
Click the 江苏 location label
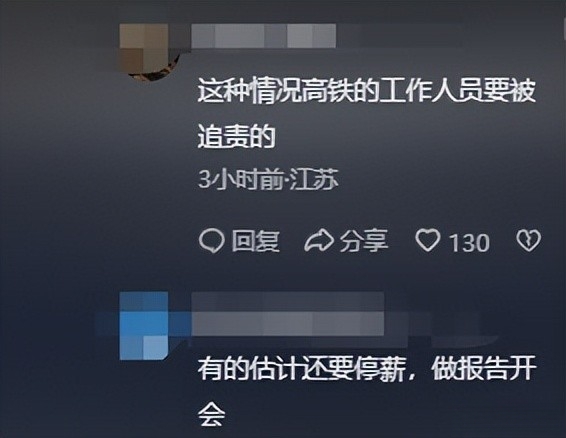click(x=313, y=179)
